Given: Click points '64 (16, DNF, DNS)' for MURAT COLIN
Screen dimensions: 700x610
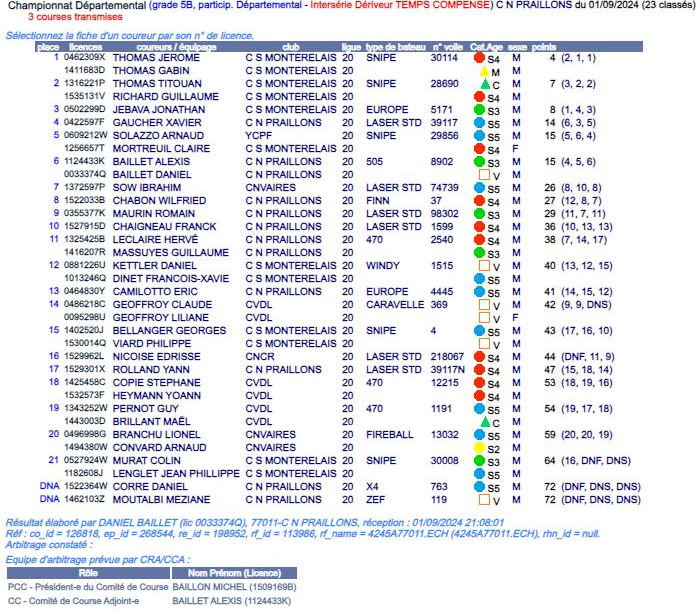Looking at the screenshot, I should coord(588,460).
